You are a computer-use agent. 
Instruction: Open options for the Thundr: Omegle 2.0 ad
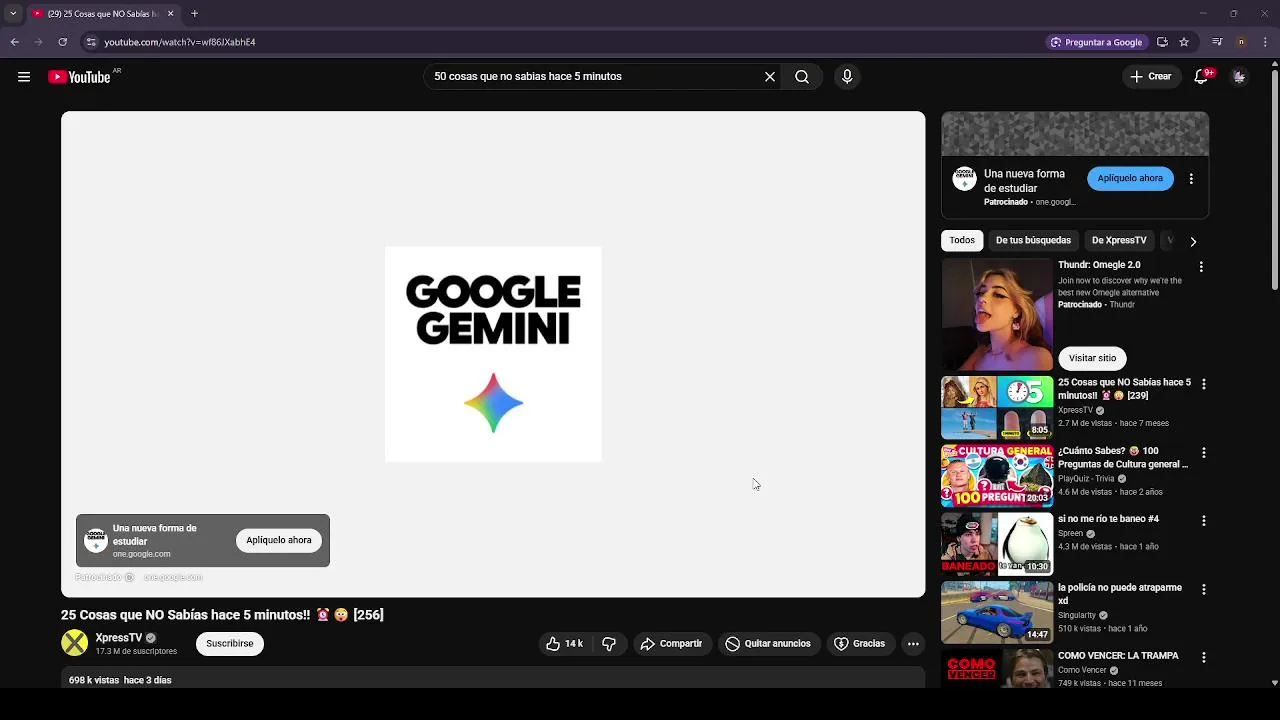(1201, 267)
